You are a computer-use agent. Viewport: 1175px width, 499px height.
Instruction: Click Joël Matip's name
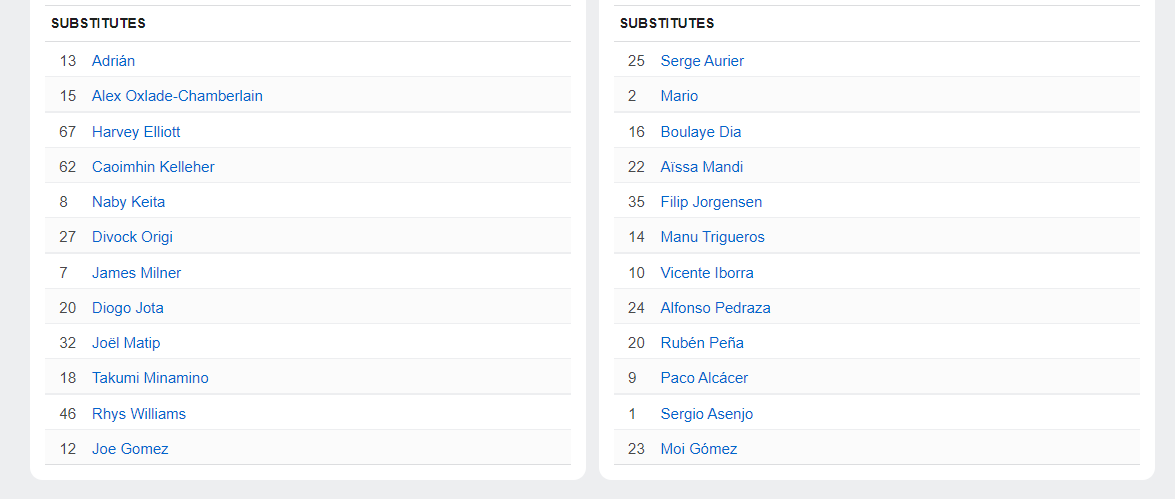(126, 343)
